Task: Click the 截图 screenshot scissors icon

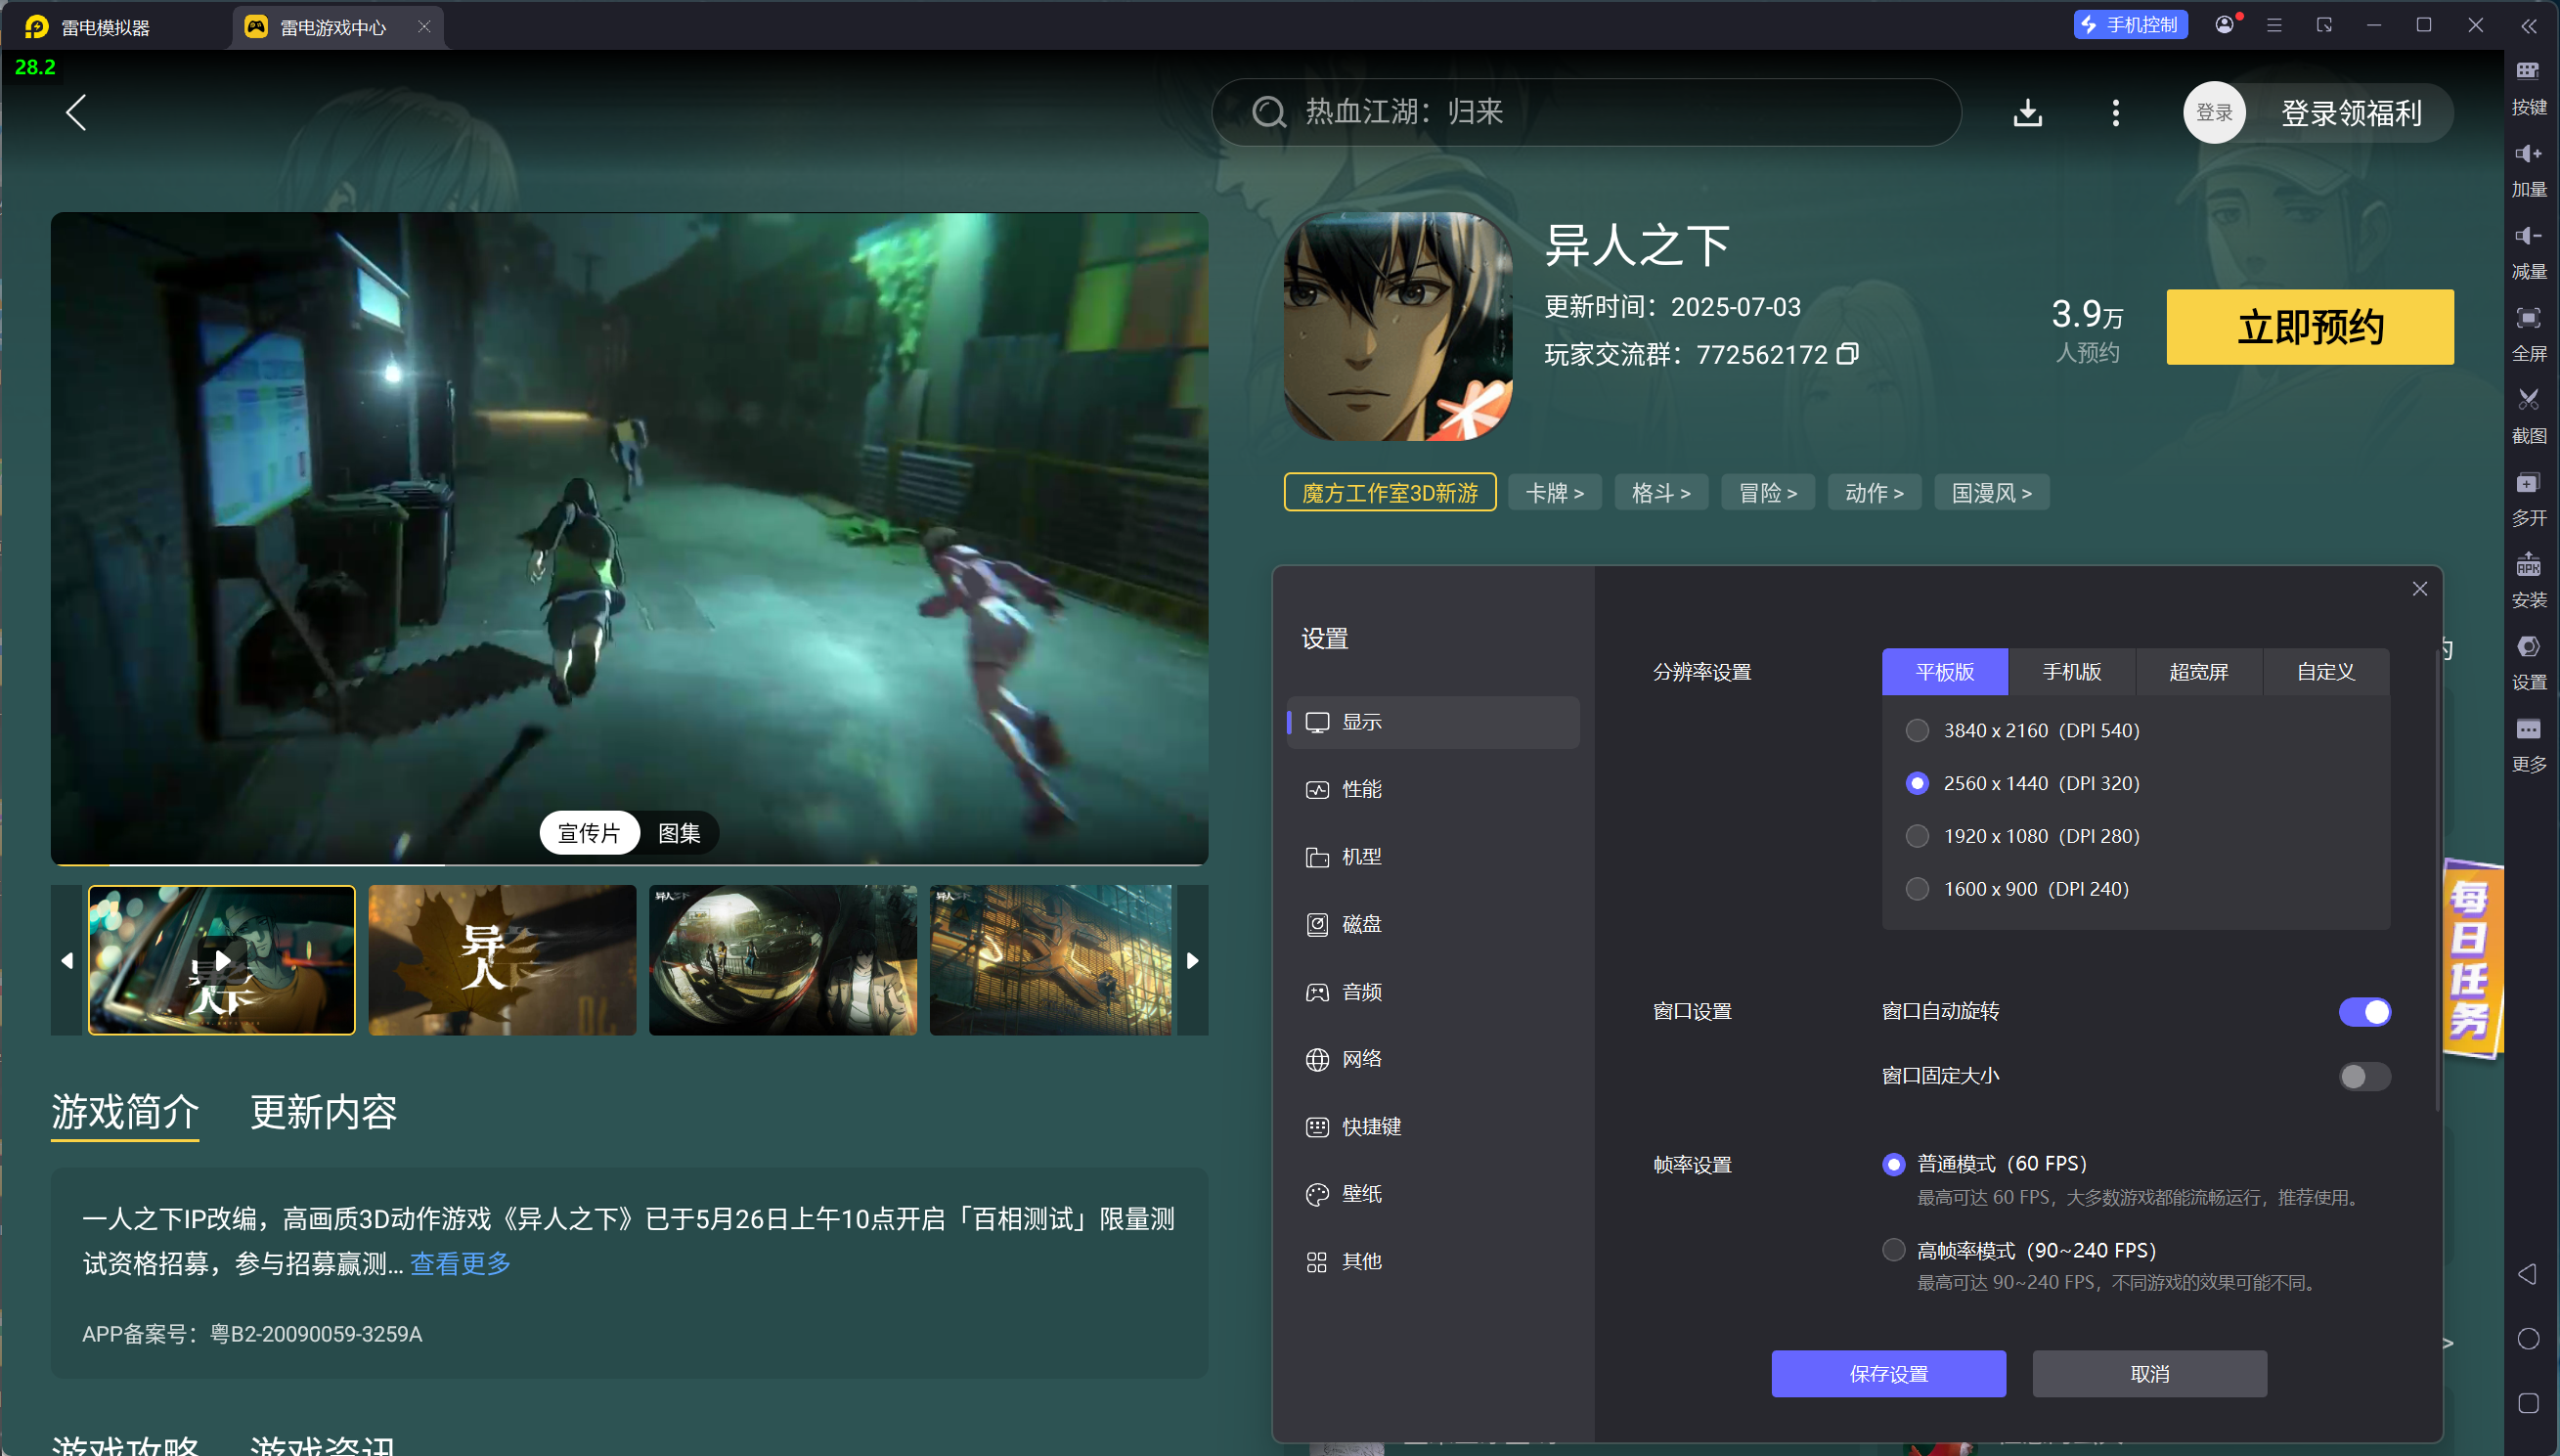Action: pyautogui.click(x=2528, y=400)
